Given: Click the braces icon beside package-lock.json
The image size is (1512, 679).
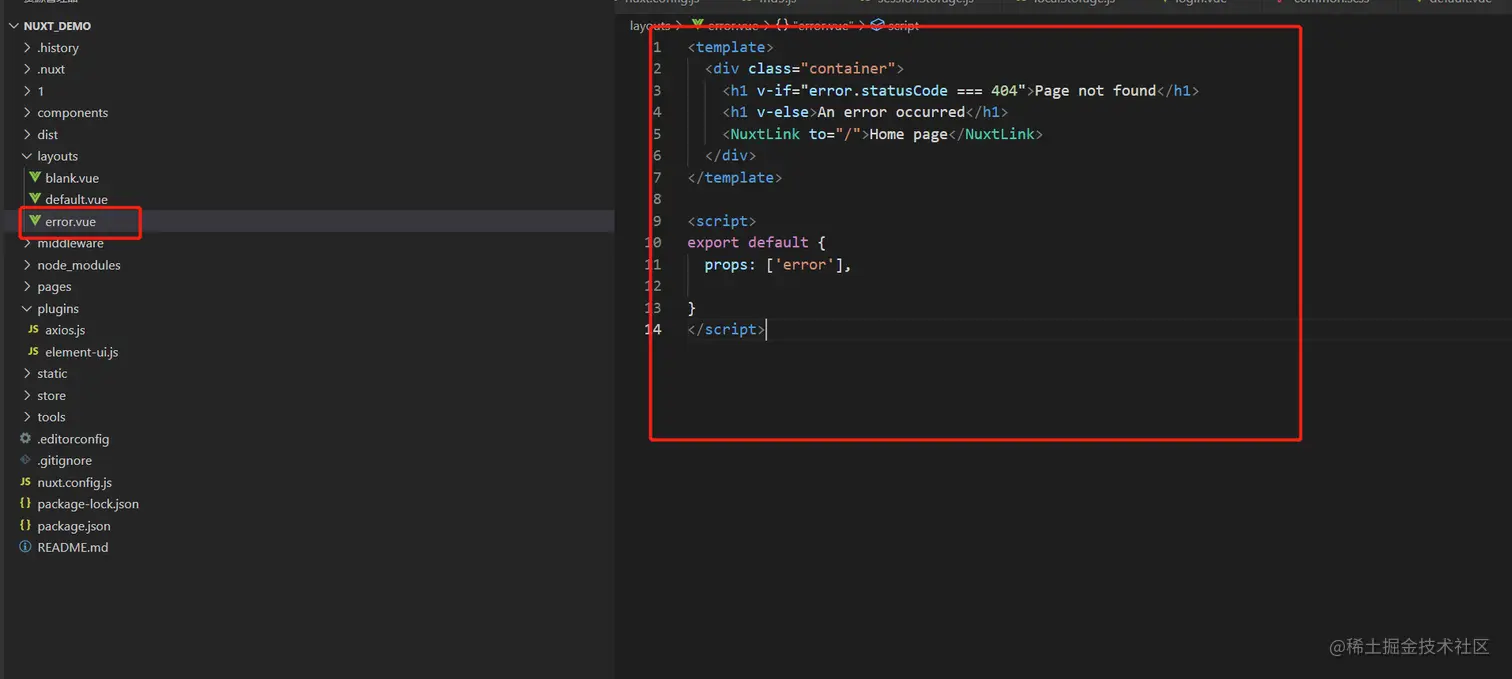Looking at the screenshot, I should [x=26, y=504].
